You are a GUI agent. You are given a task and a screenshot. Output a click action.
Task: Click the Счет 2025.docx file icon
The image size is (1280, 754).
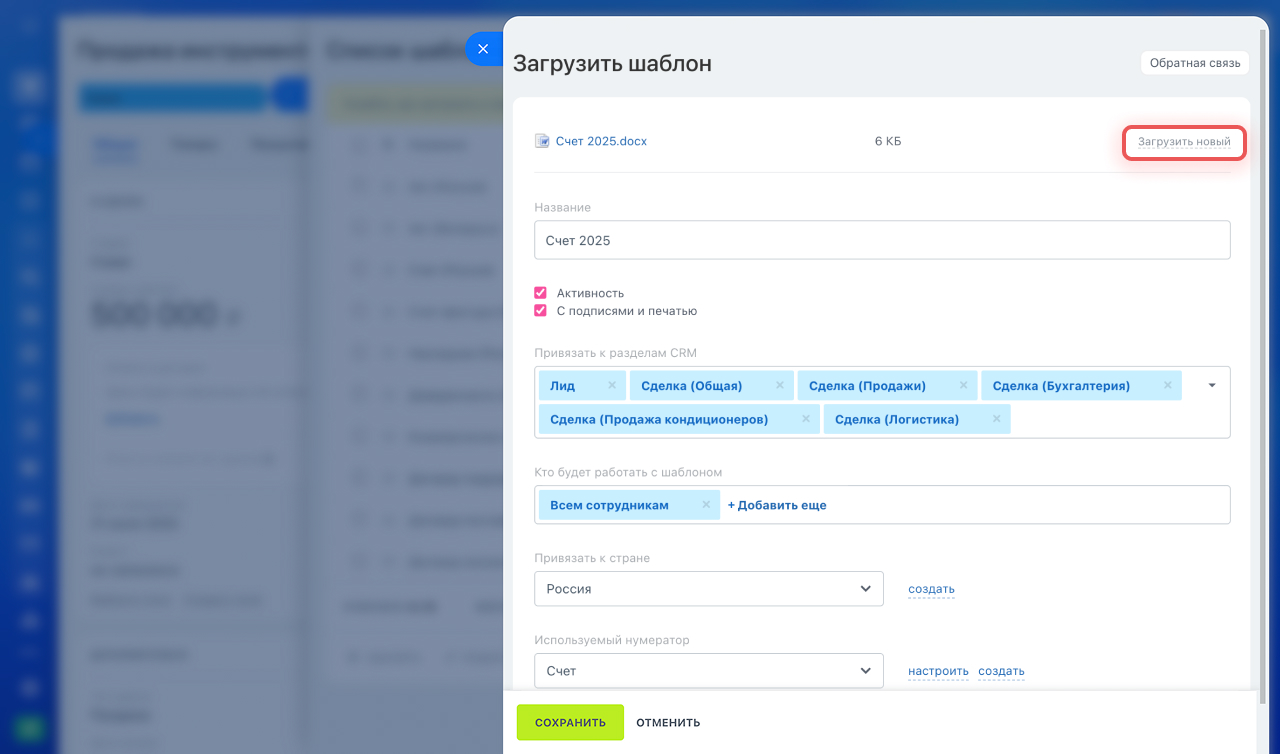[x=542, y=141]
